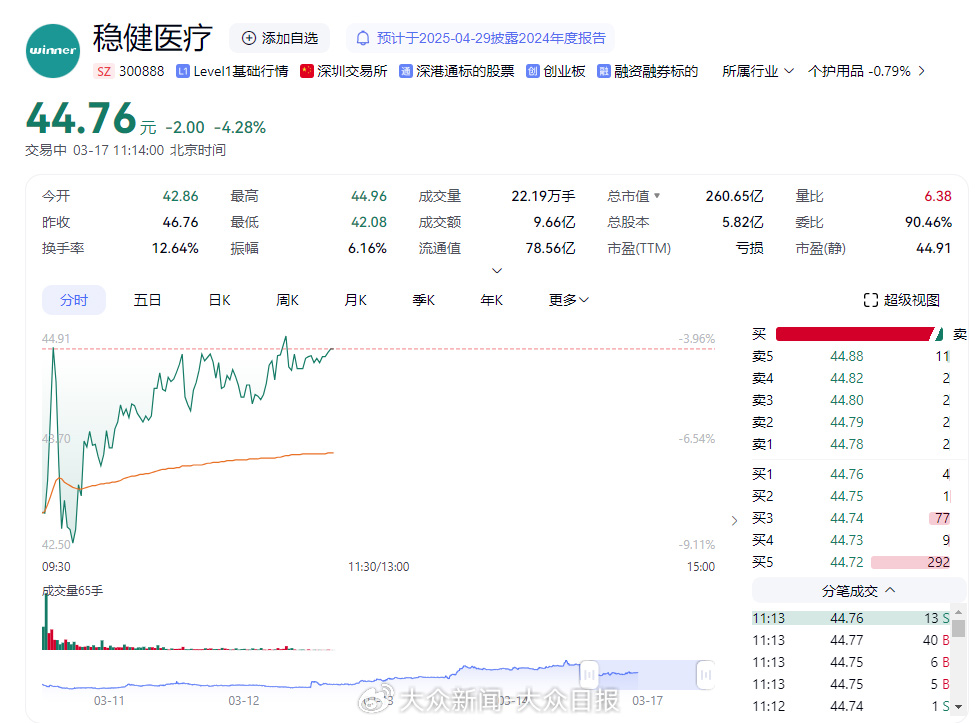This screenshot has height=723, width=980.
Task: Select the 分时 chart tab
Action: 74,300
